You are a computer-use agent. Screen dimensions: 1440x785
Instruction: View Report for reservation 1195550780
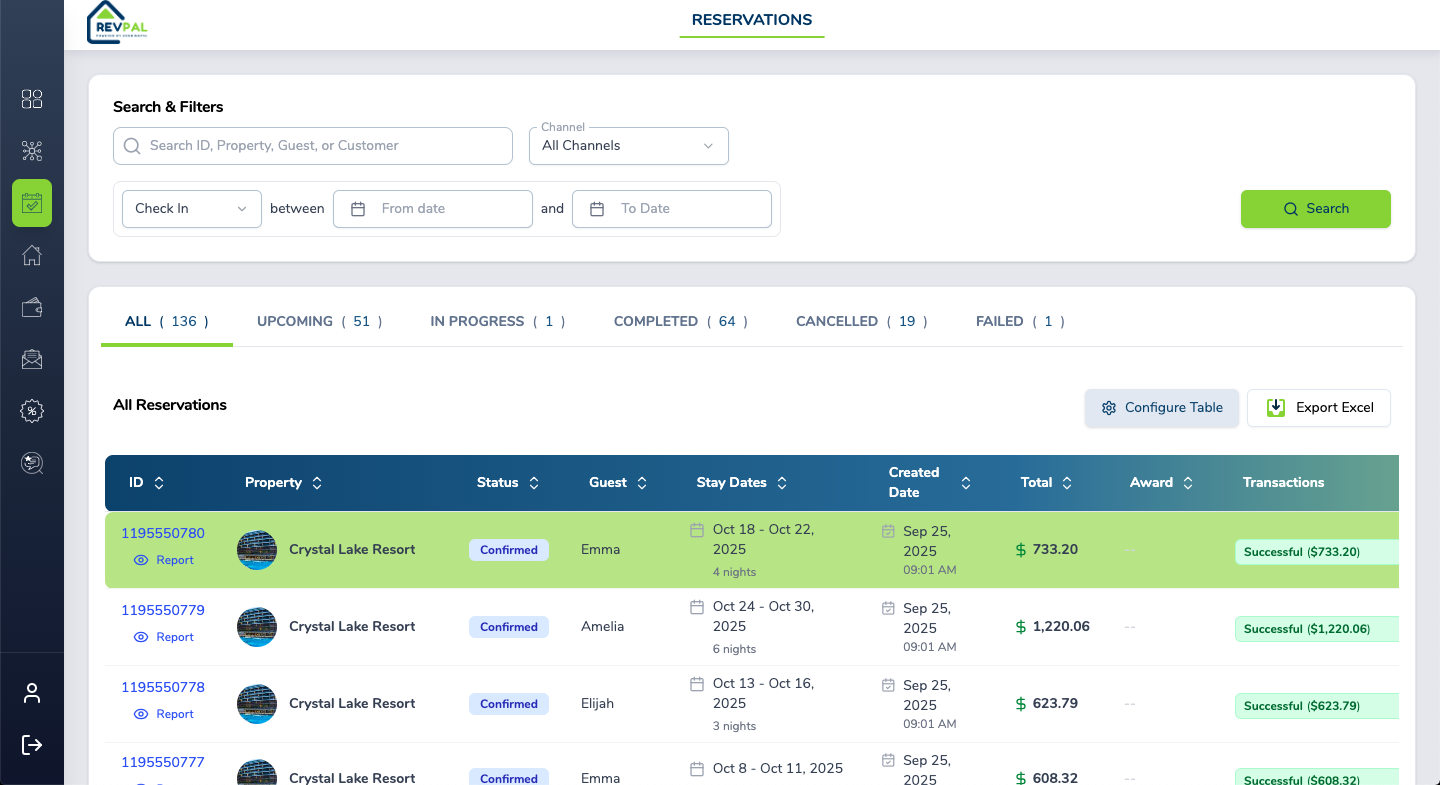point(164,560)
